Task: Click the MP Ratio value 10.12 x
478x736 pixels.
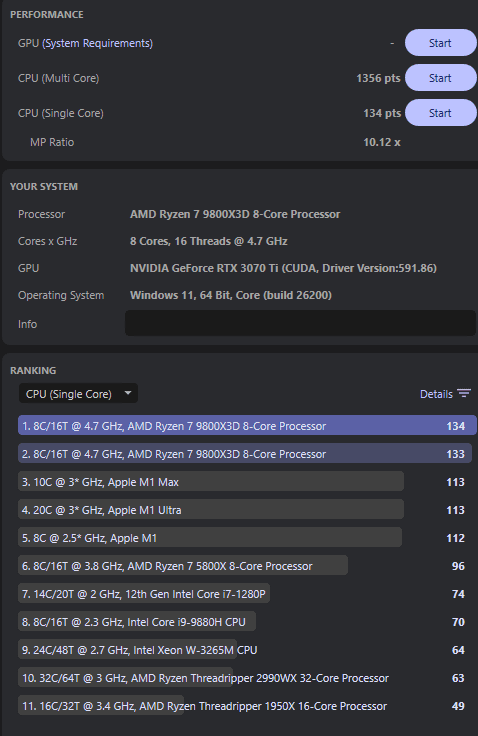Action: point(382,142)
